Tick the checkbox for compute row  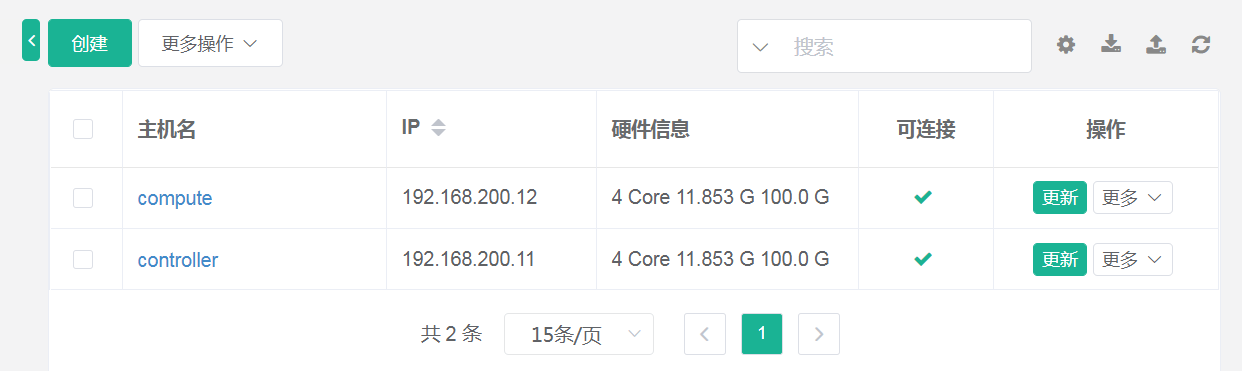point(83,198)
